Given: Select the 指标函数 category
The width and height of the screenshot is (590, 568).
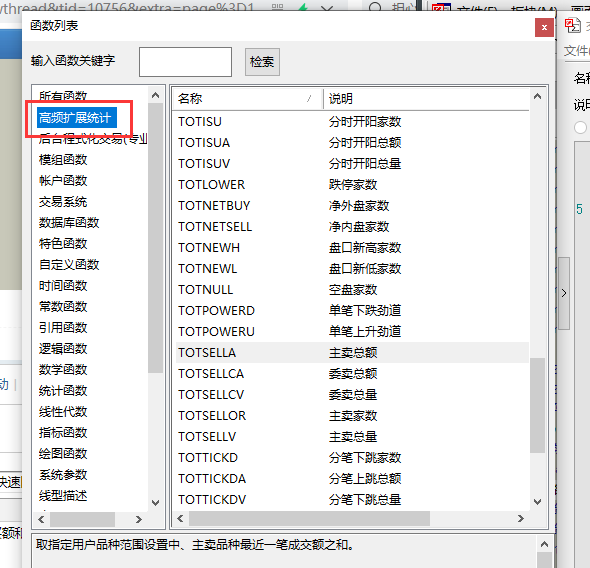Looking at the screenshot, I should tap(63, 433).
